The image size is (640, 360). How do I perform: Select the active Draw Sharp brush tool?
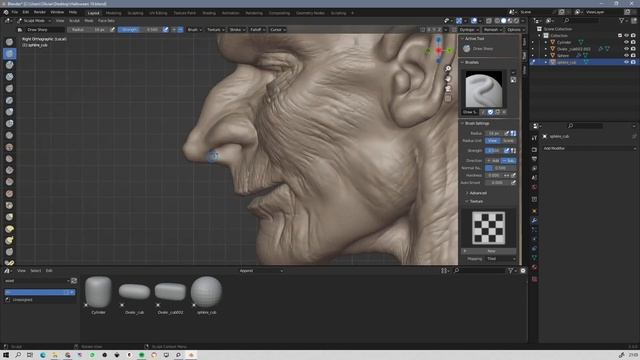pyautogui.click(x=9, y=53)
